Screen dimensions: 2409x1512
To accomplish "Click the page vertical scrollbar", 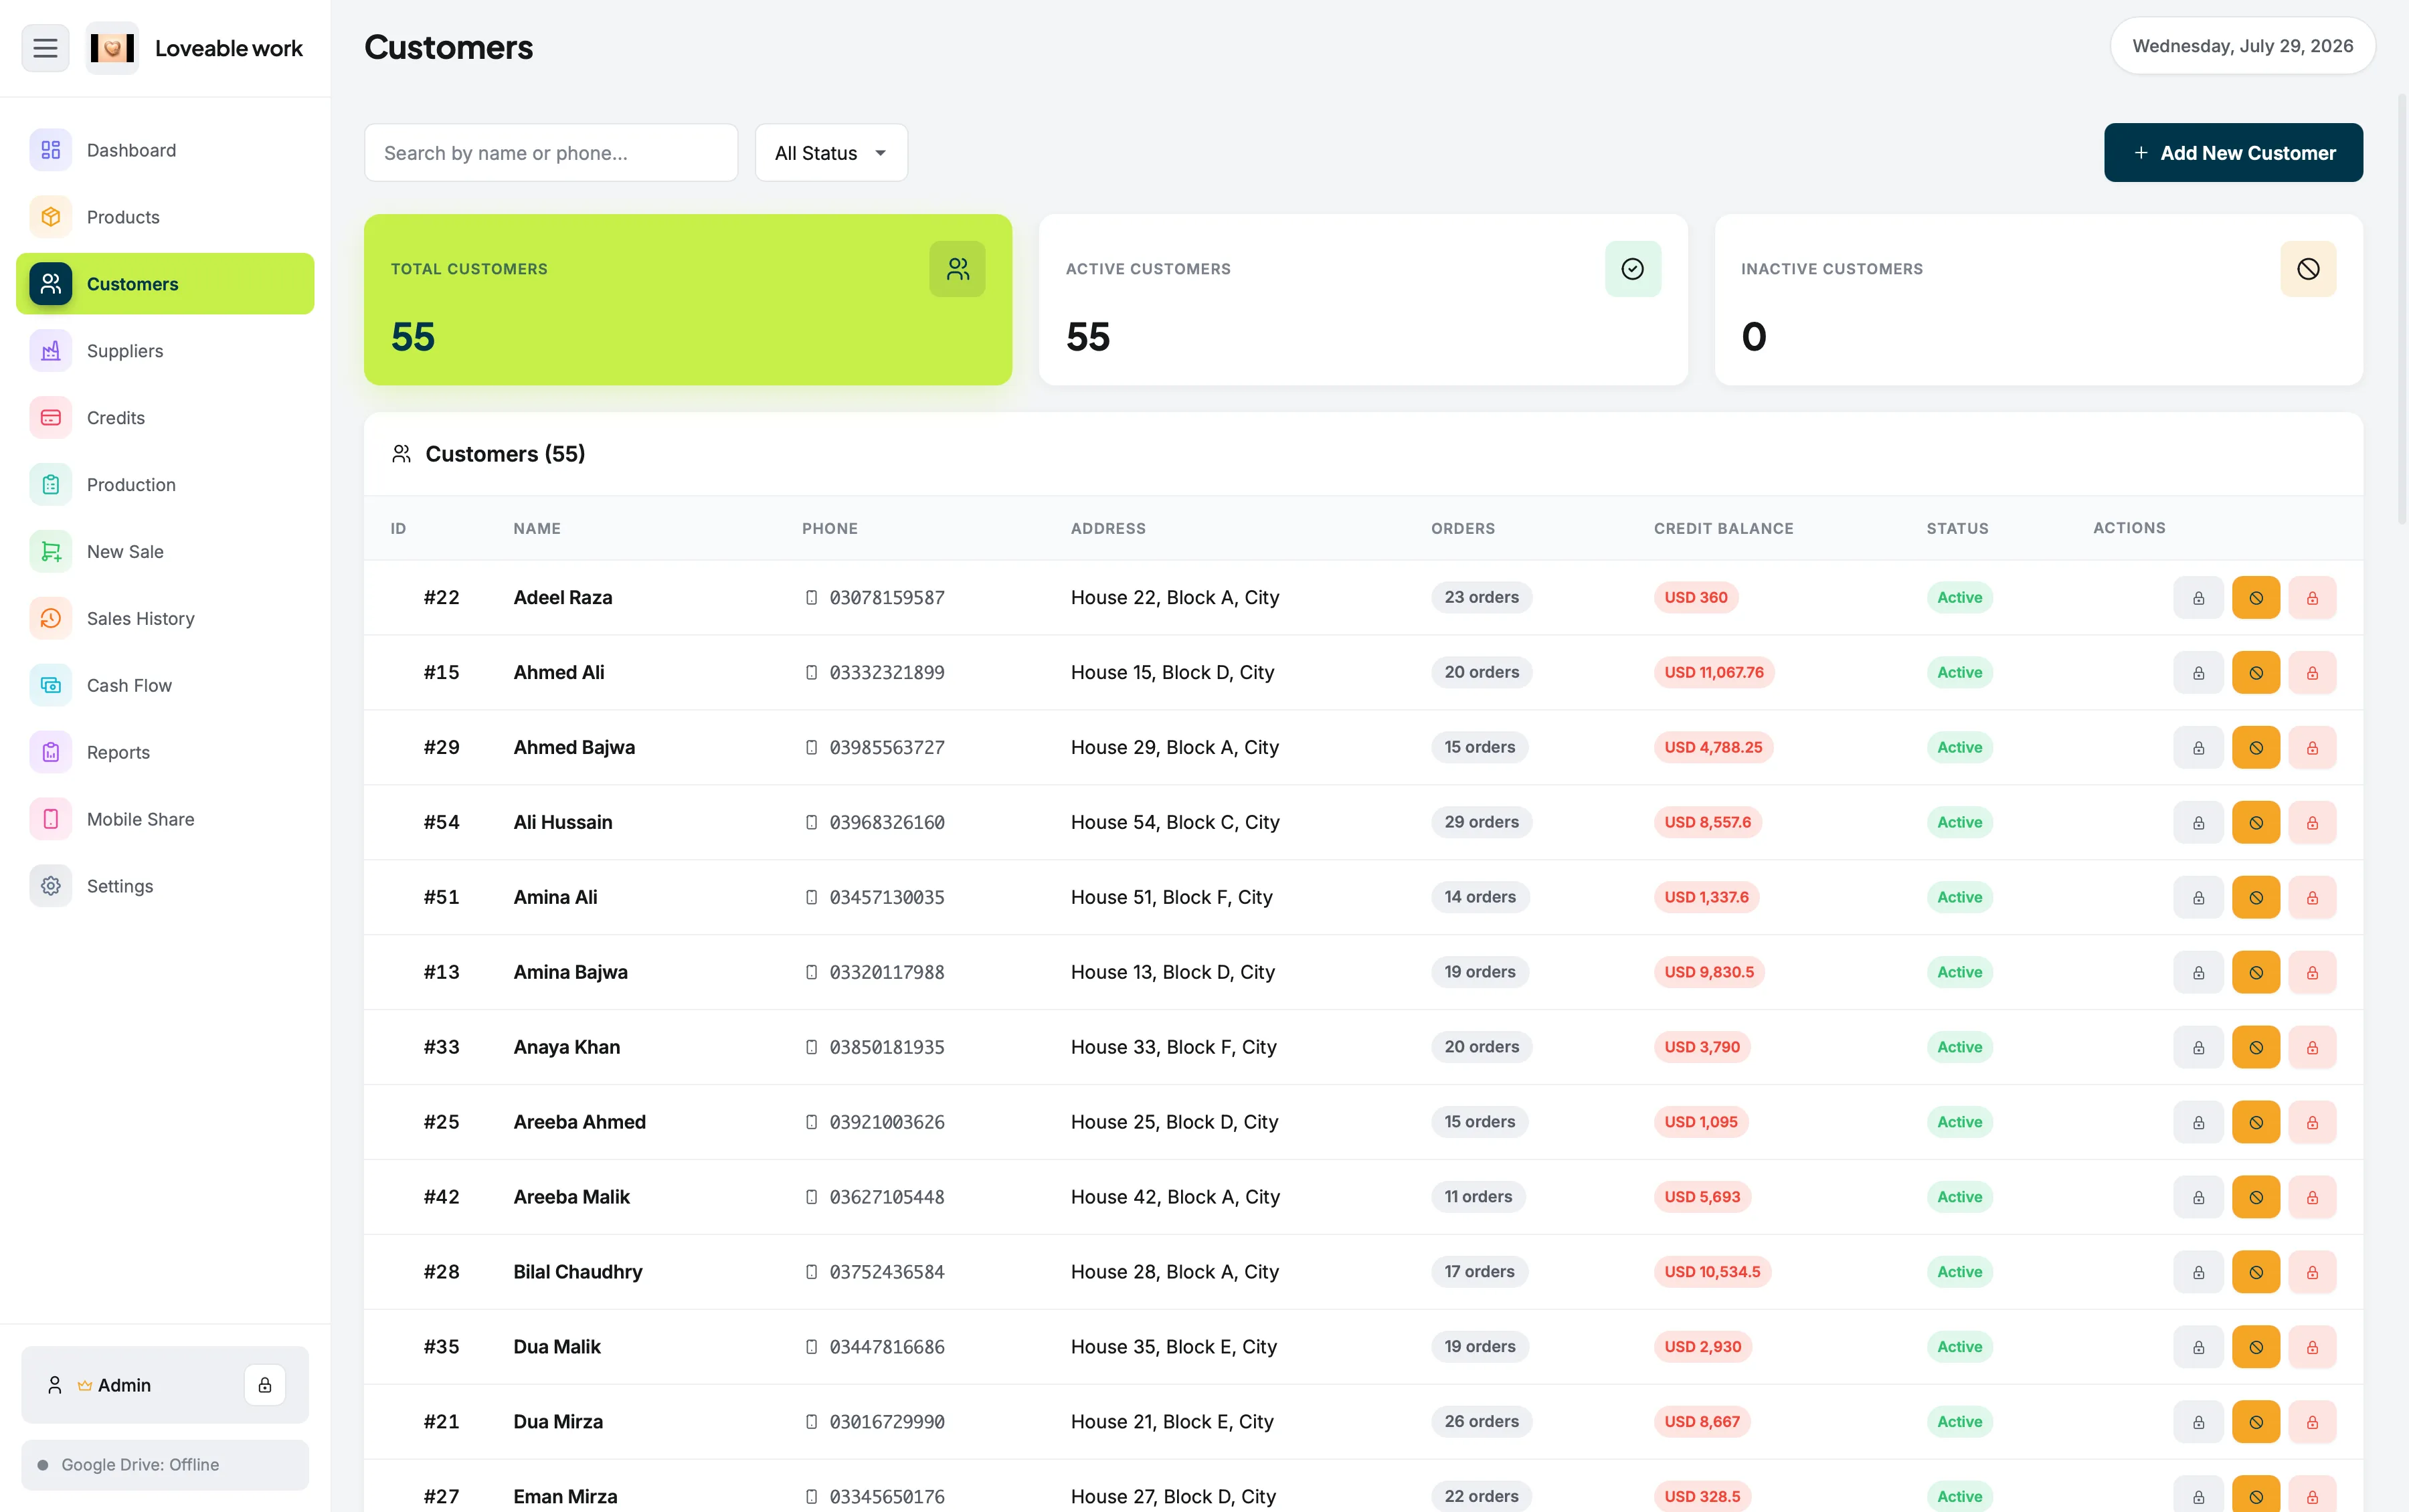I will [x=2401, y=309].
